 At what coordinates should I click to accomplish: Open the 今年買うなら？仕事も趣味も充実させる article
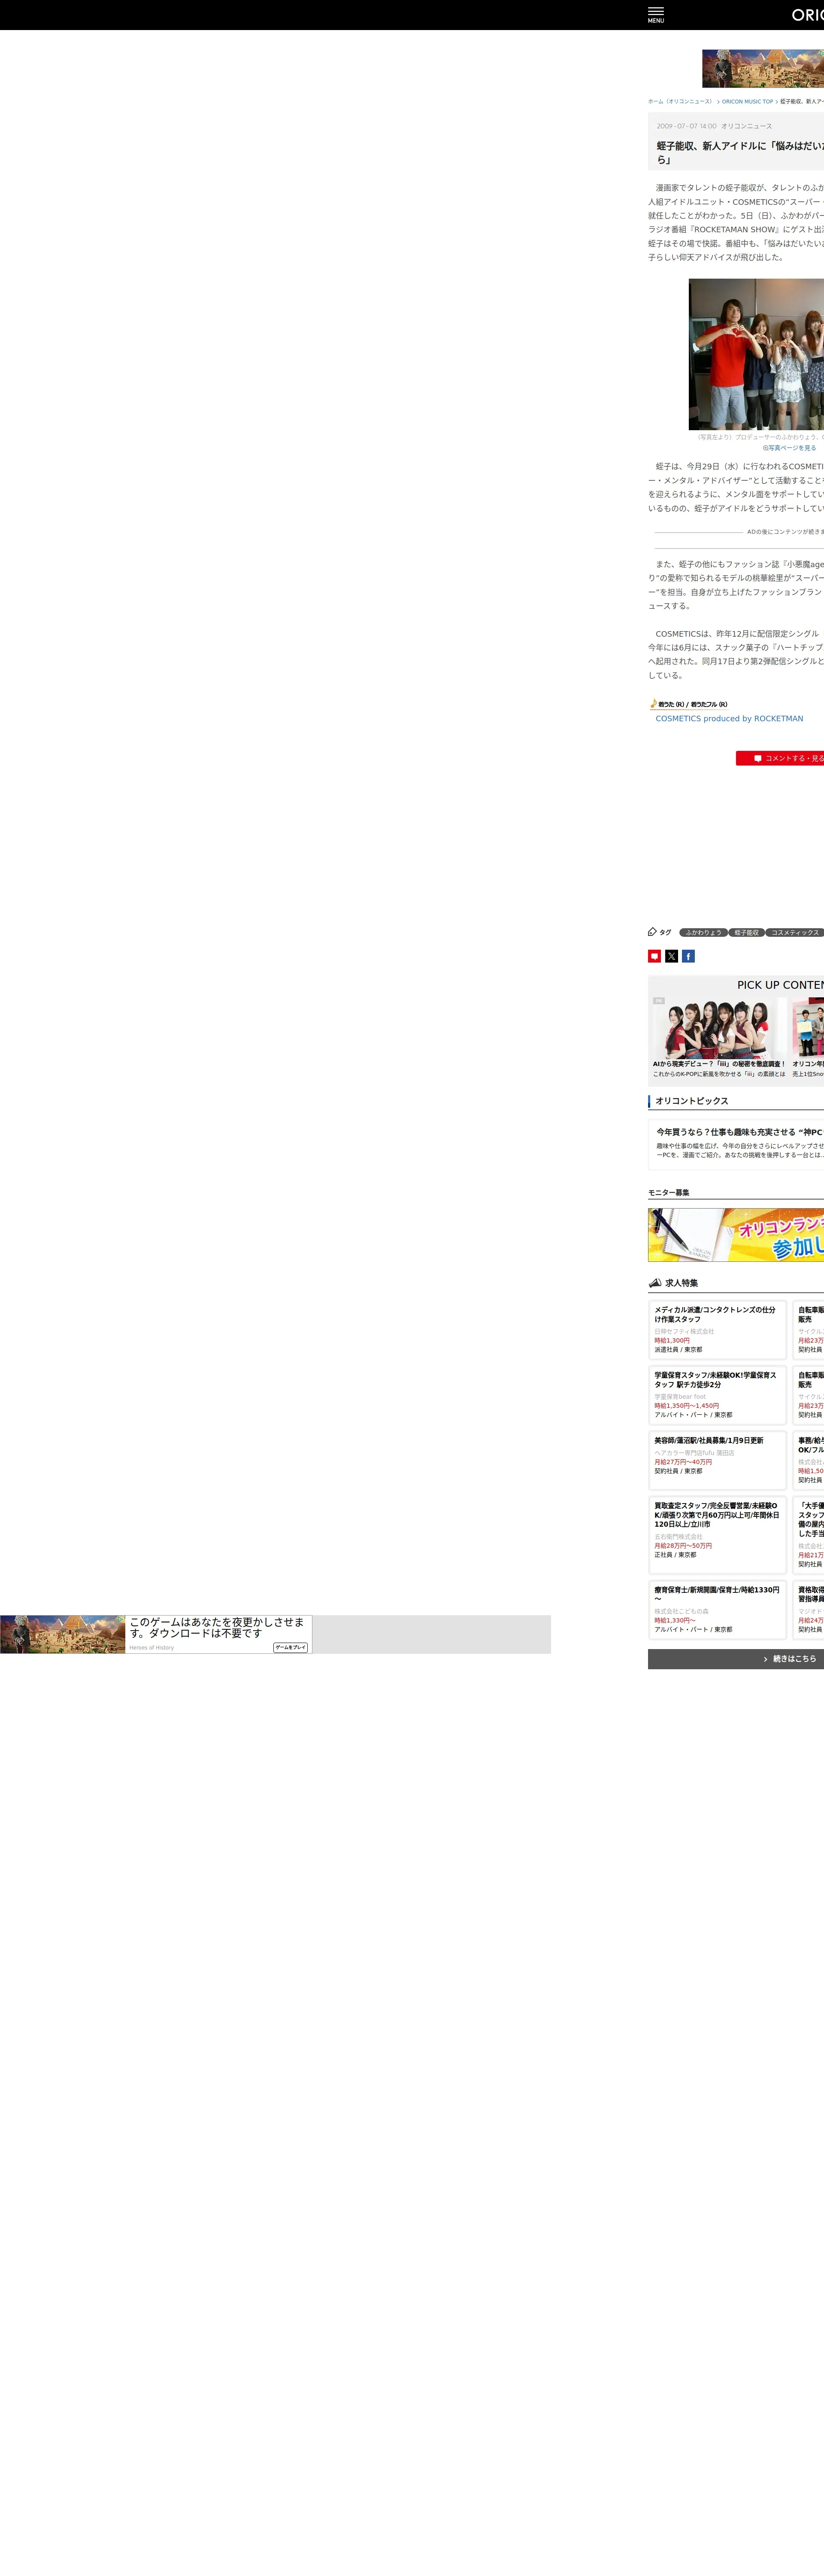[x=740, y=1132]
